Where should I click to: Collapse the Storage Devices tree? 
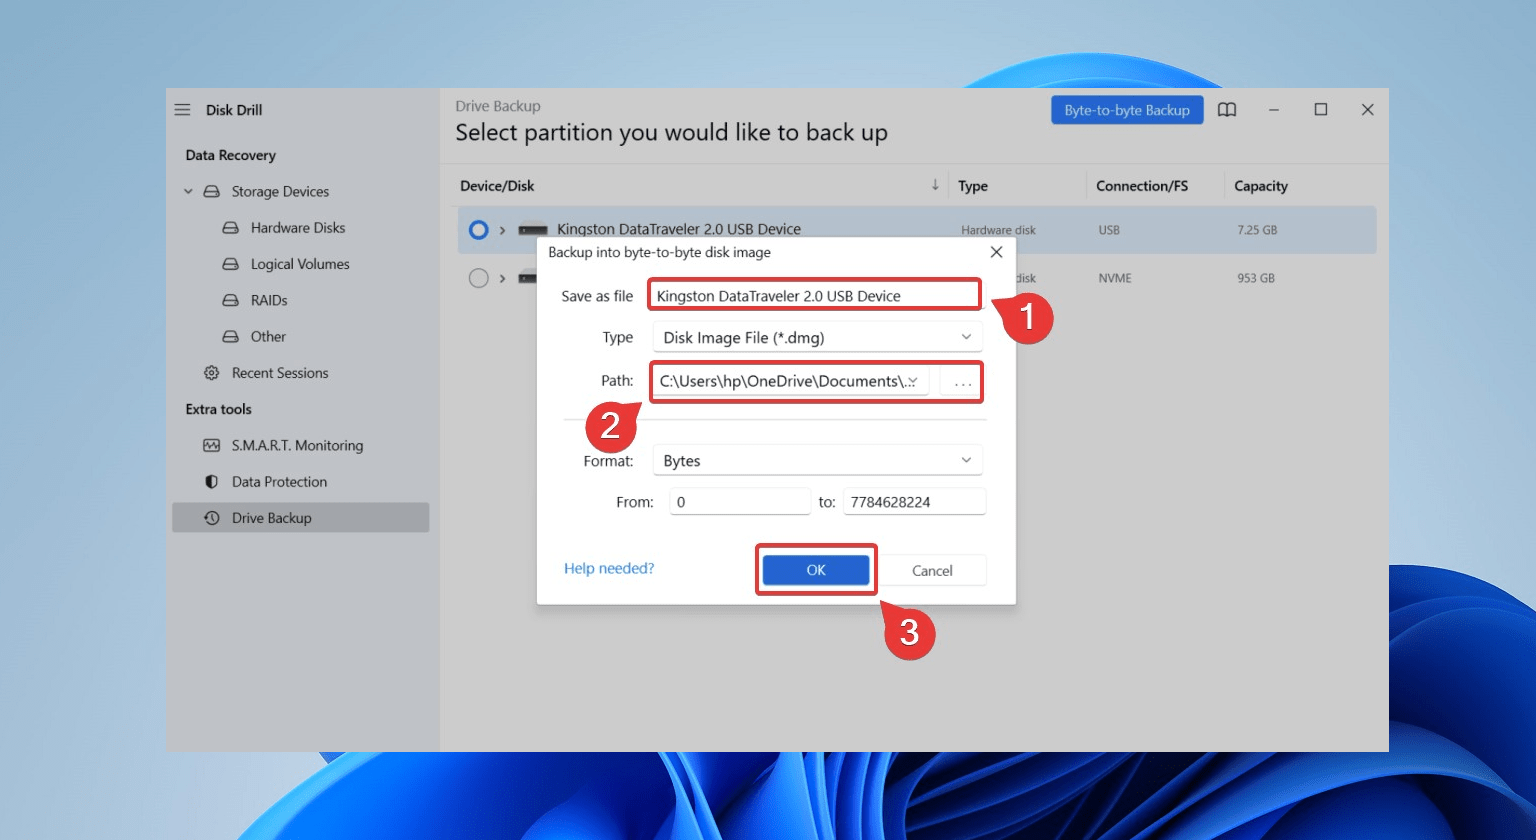188,191
